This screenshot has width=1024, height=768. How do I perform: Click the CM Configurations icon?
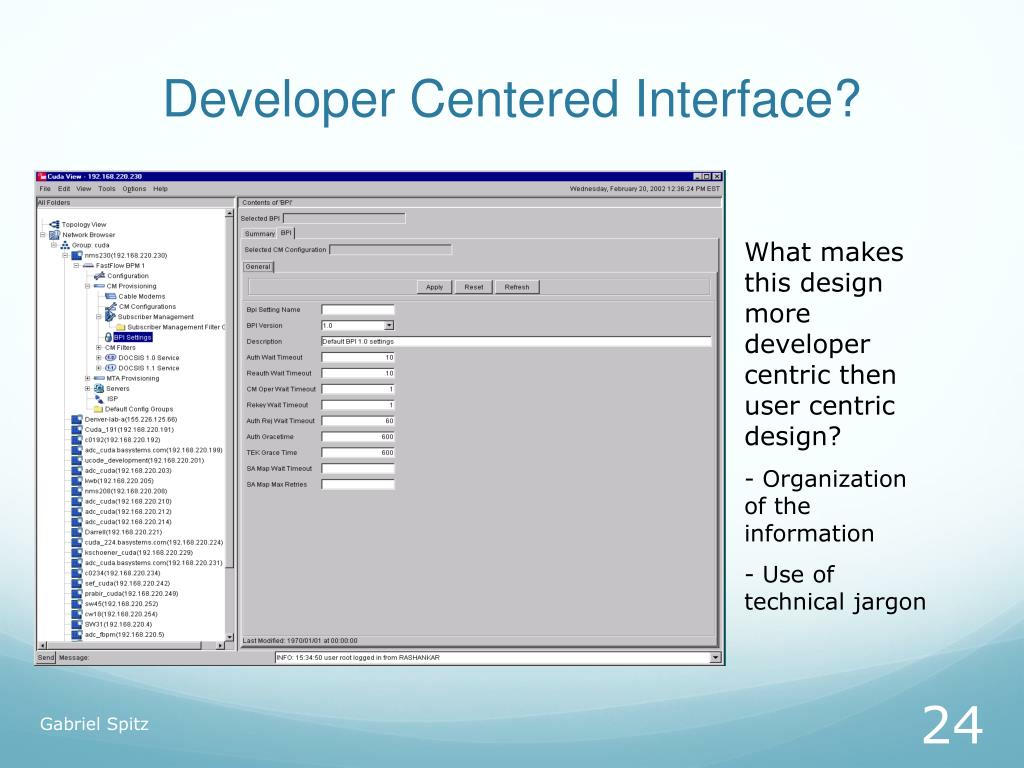(110, 306)
